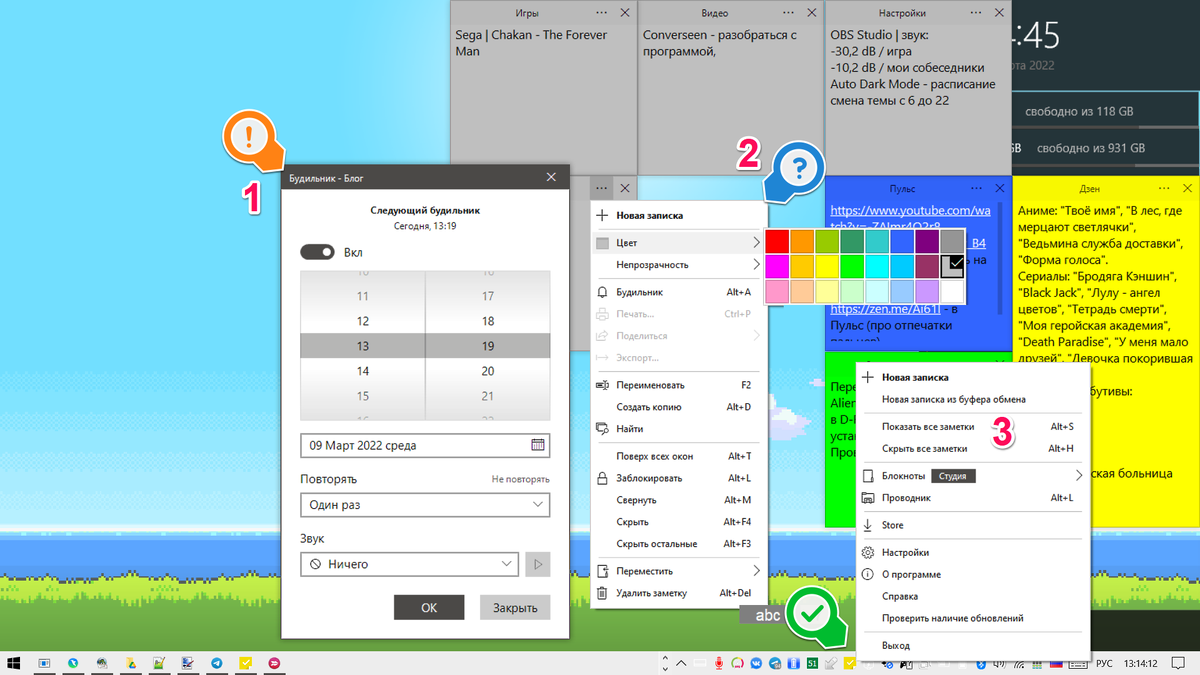The image size is (1200, 675).
Task: Click the gear icon in the tray menu
Action: (868, 552)
